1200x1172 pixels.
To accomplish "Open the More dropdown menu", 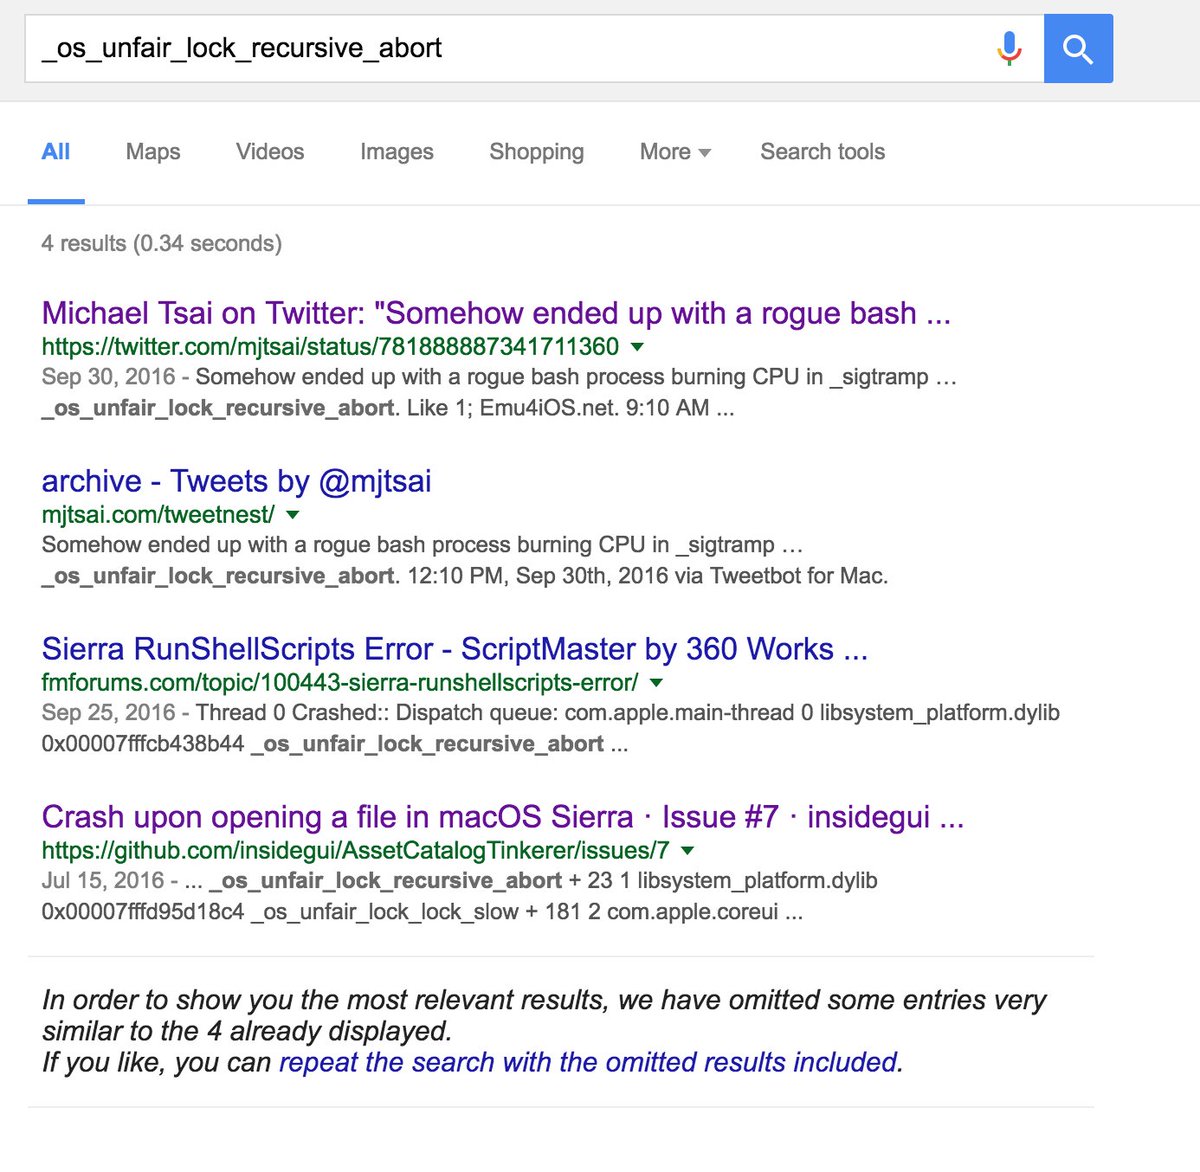I will tap(675, 152).
